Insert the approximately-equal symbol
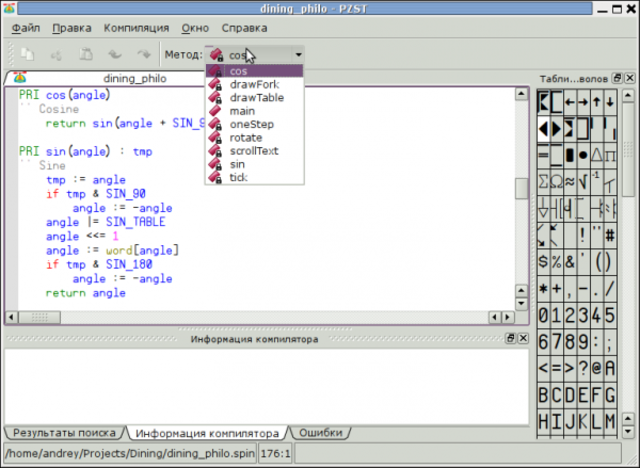Viewport: 640px width, 468px height. pos(570,182)
